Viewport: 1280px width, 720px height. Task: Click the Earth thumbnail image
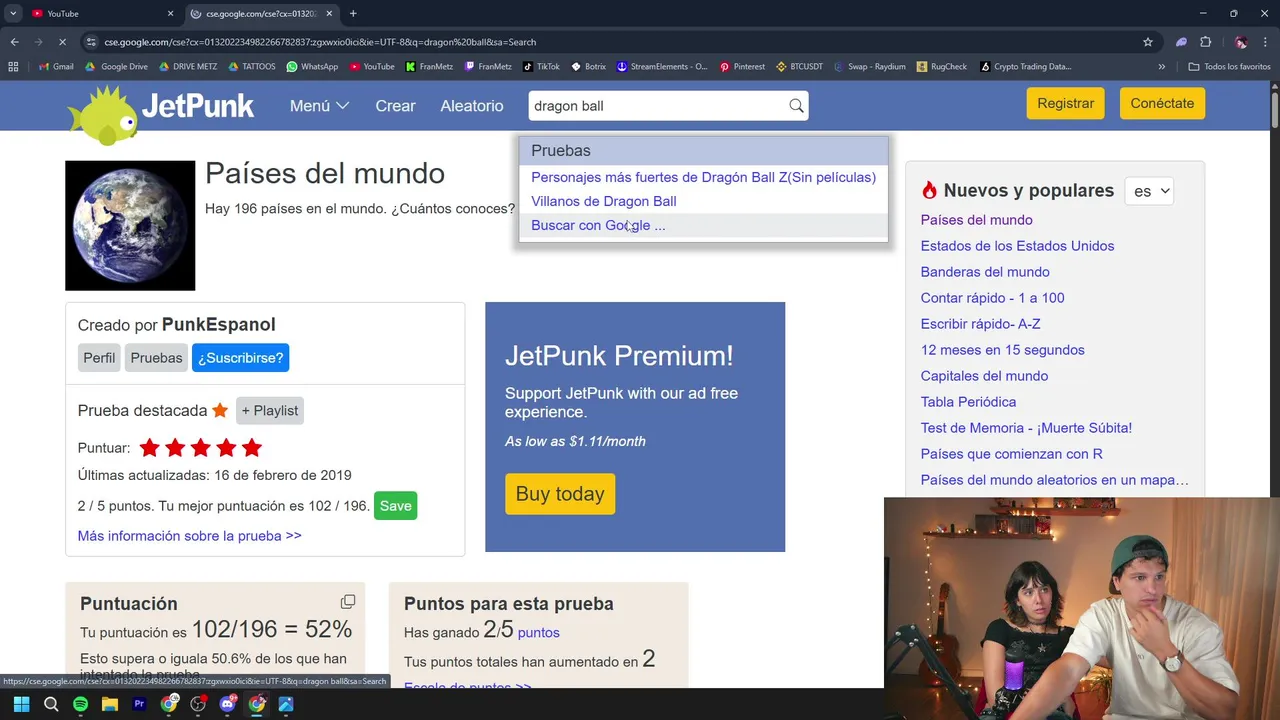point(130,225)
